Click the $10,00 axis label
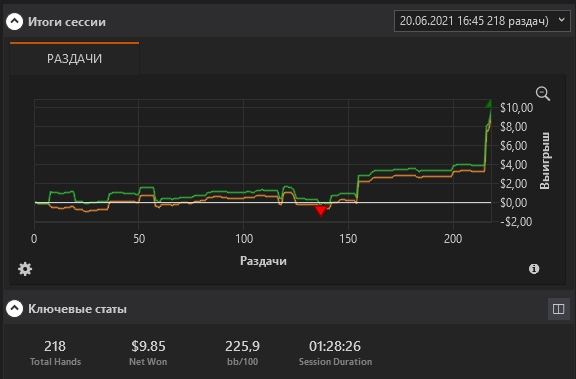Screen dimensions: 576x379 pos(516,108)
